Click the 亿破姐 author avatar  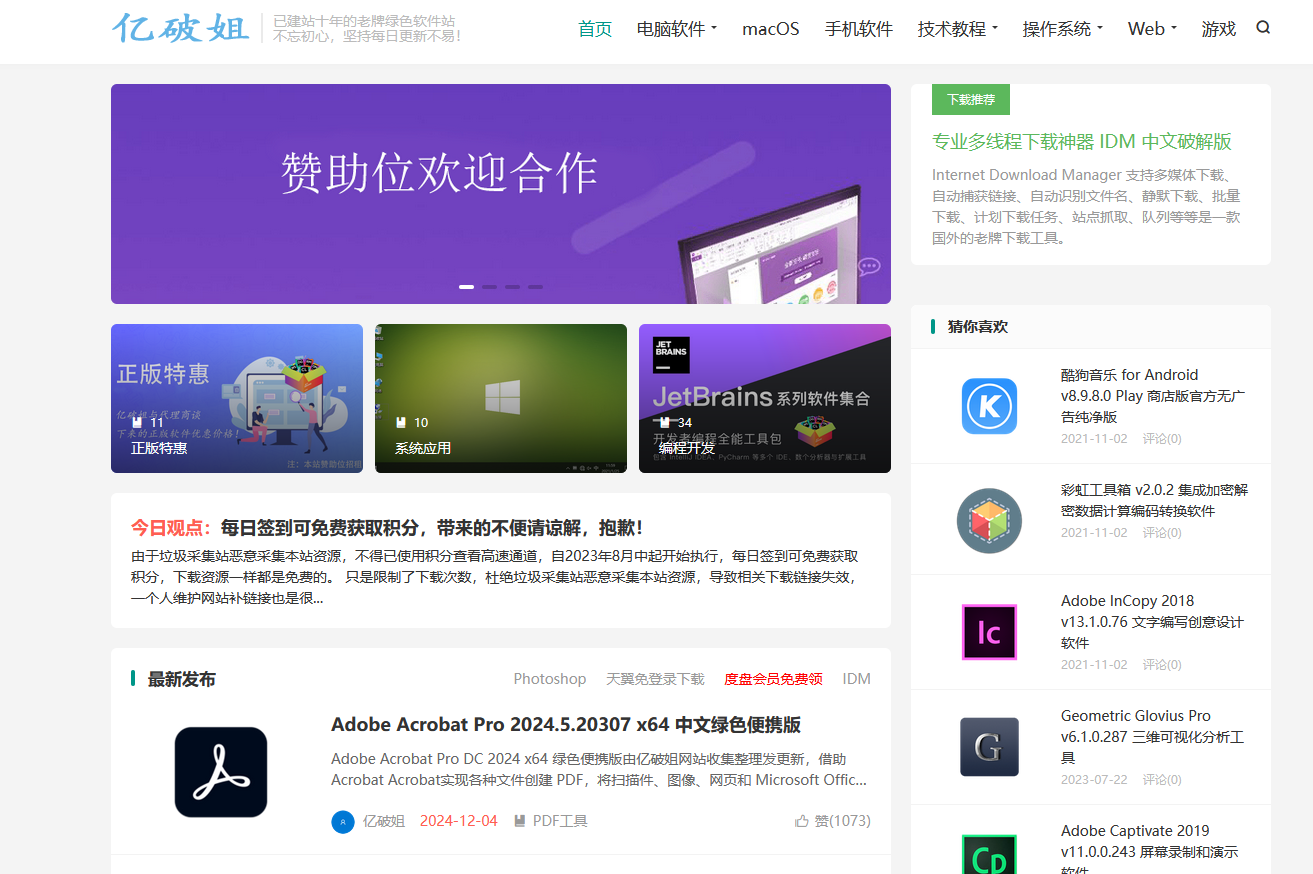click(343, 821)
